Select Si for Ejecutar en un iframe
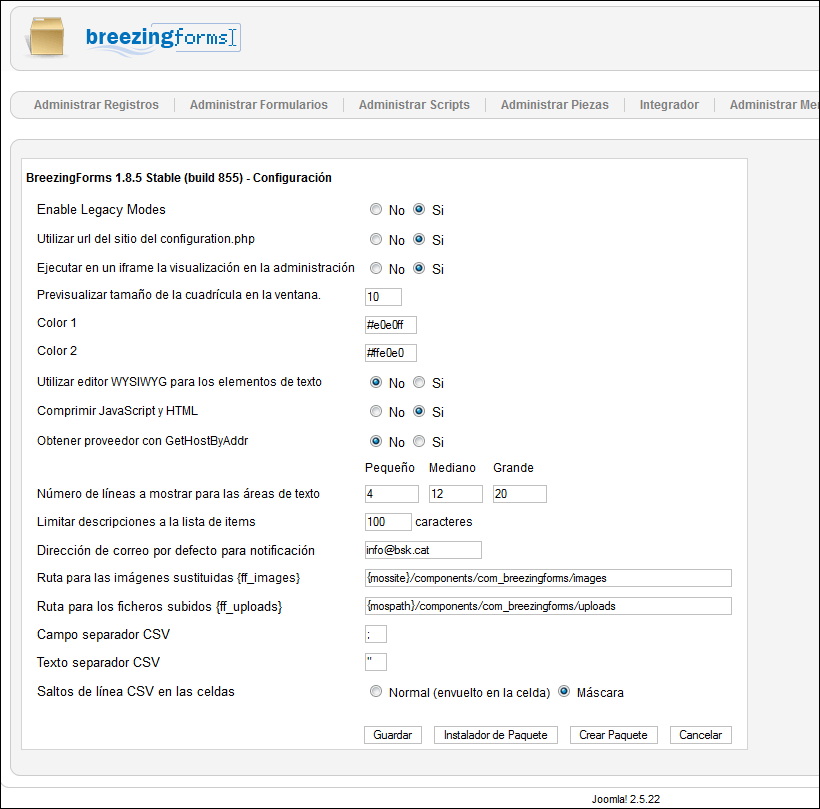The image size is (820, 809). point(418,268)
